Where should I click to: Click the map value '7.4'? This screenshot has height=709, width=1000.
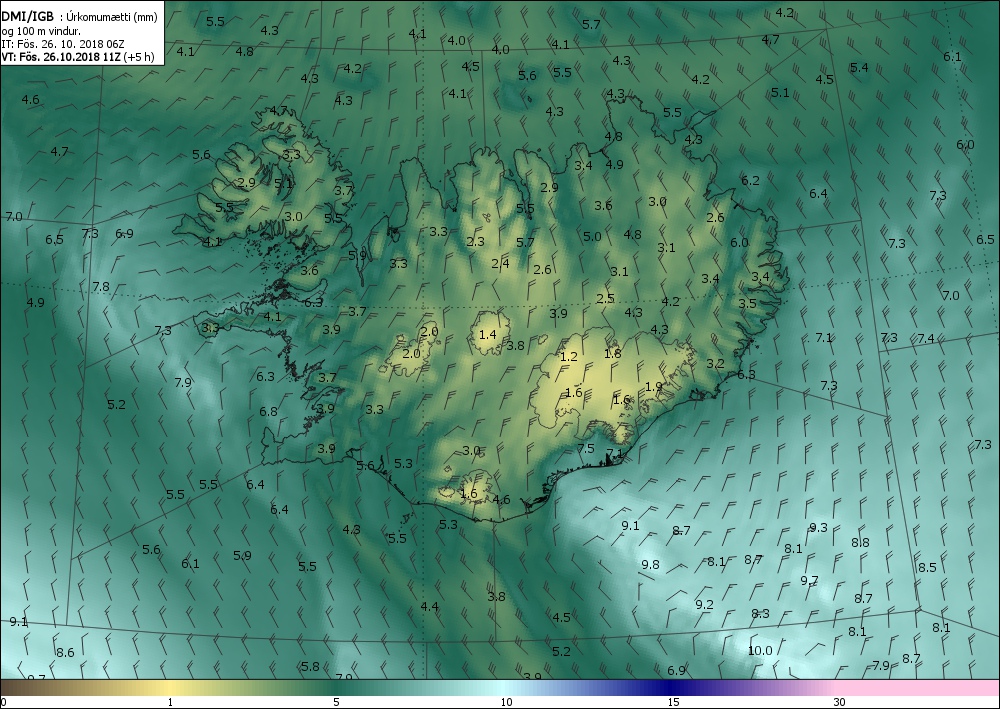click(925, 339)
